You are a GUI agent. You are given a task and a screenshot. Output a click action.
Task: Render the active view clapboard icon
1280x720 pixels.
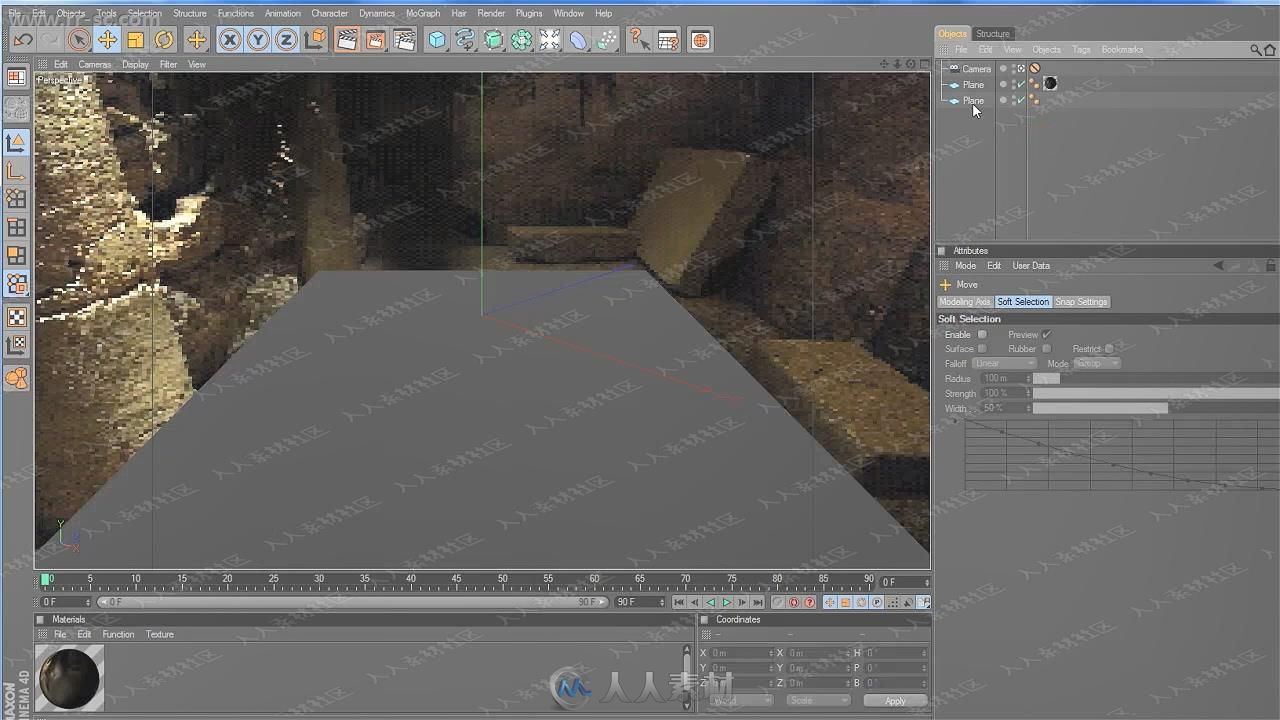[347, 40]
